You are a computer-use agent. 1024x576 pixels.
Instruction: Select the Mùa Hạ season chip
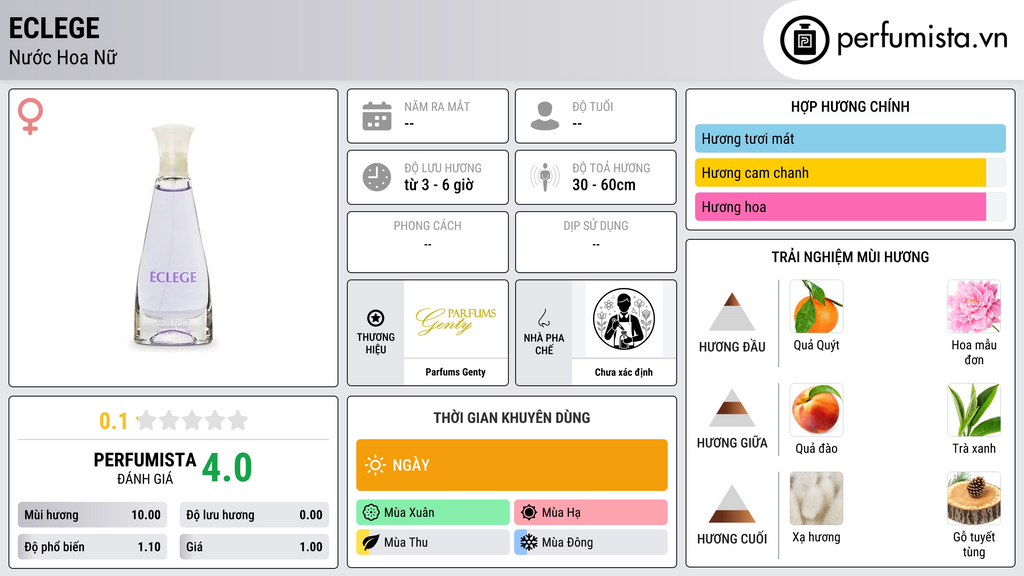point(591,512)
